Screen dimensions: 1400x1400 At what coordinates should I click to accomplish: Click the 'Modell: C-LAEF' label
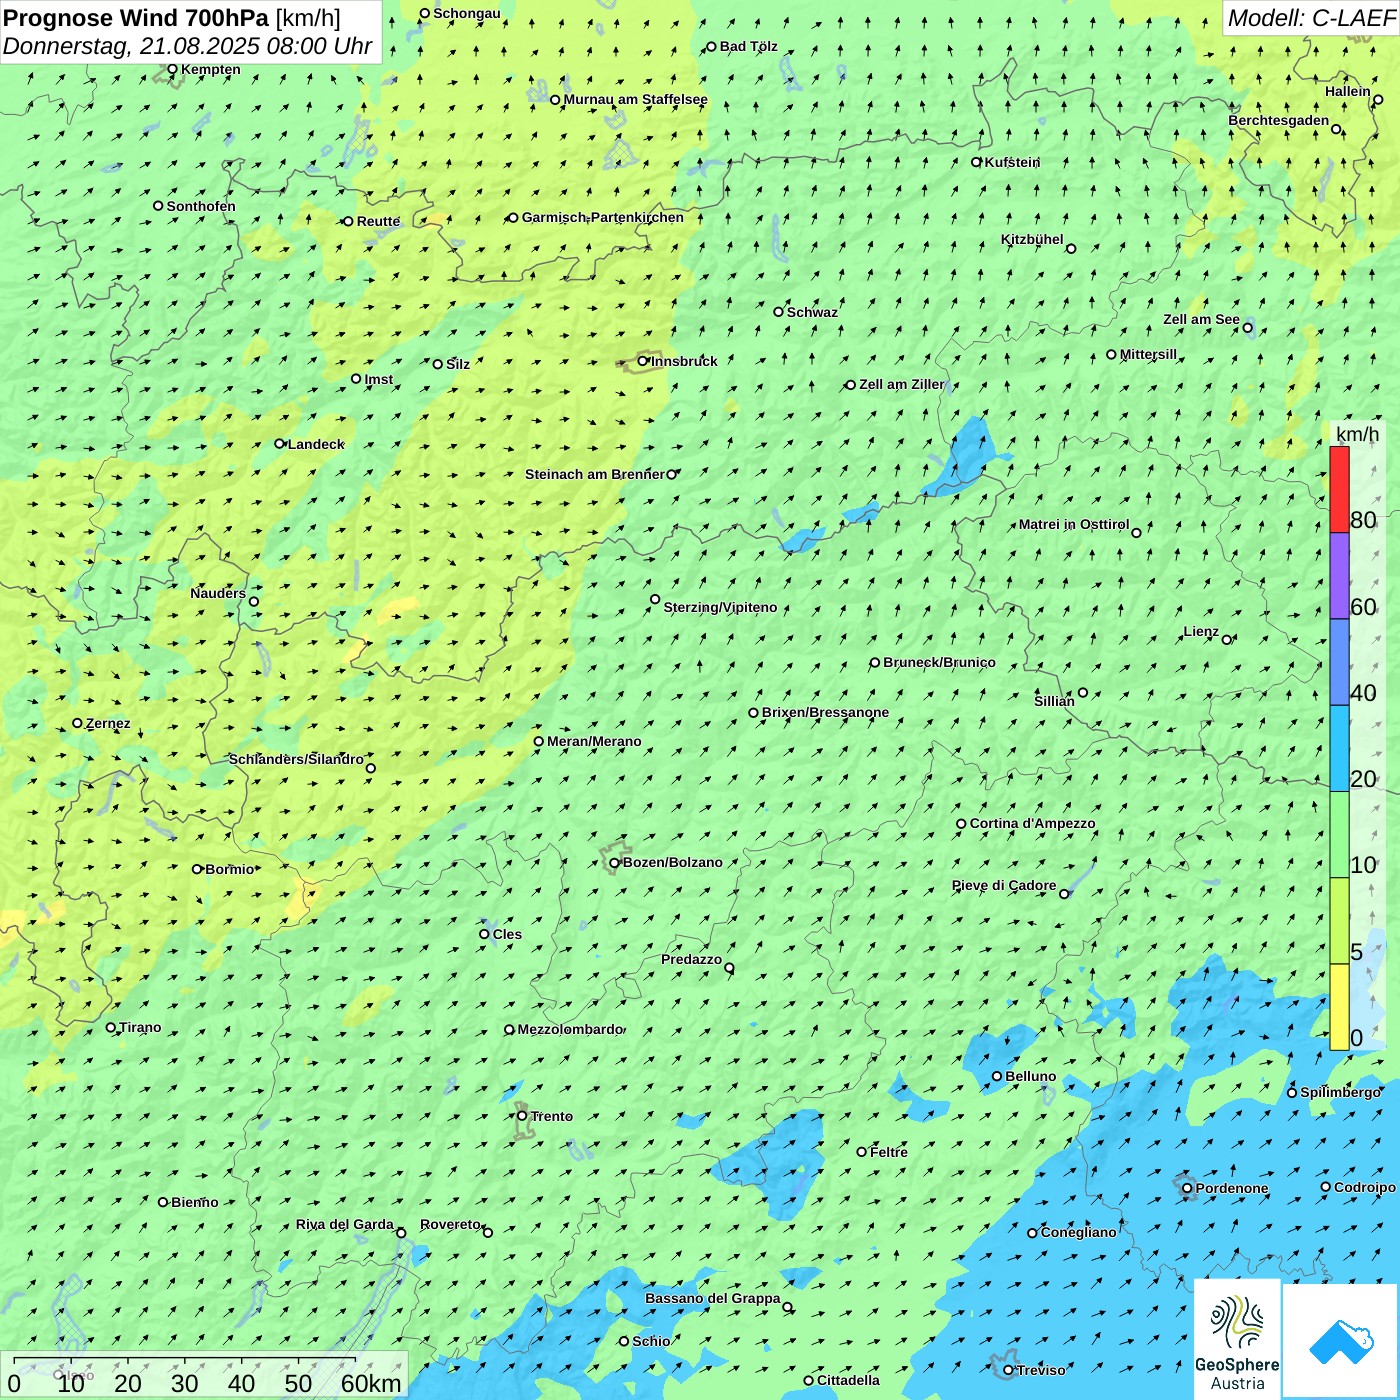tap(1310, 18)
